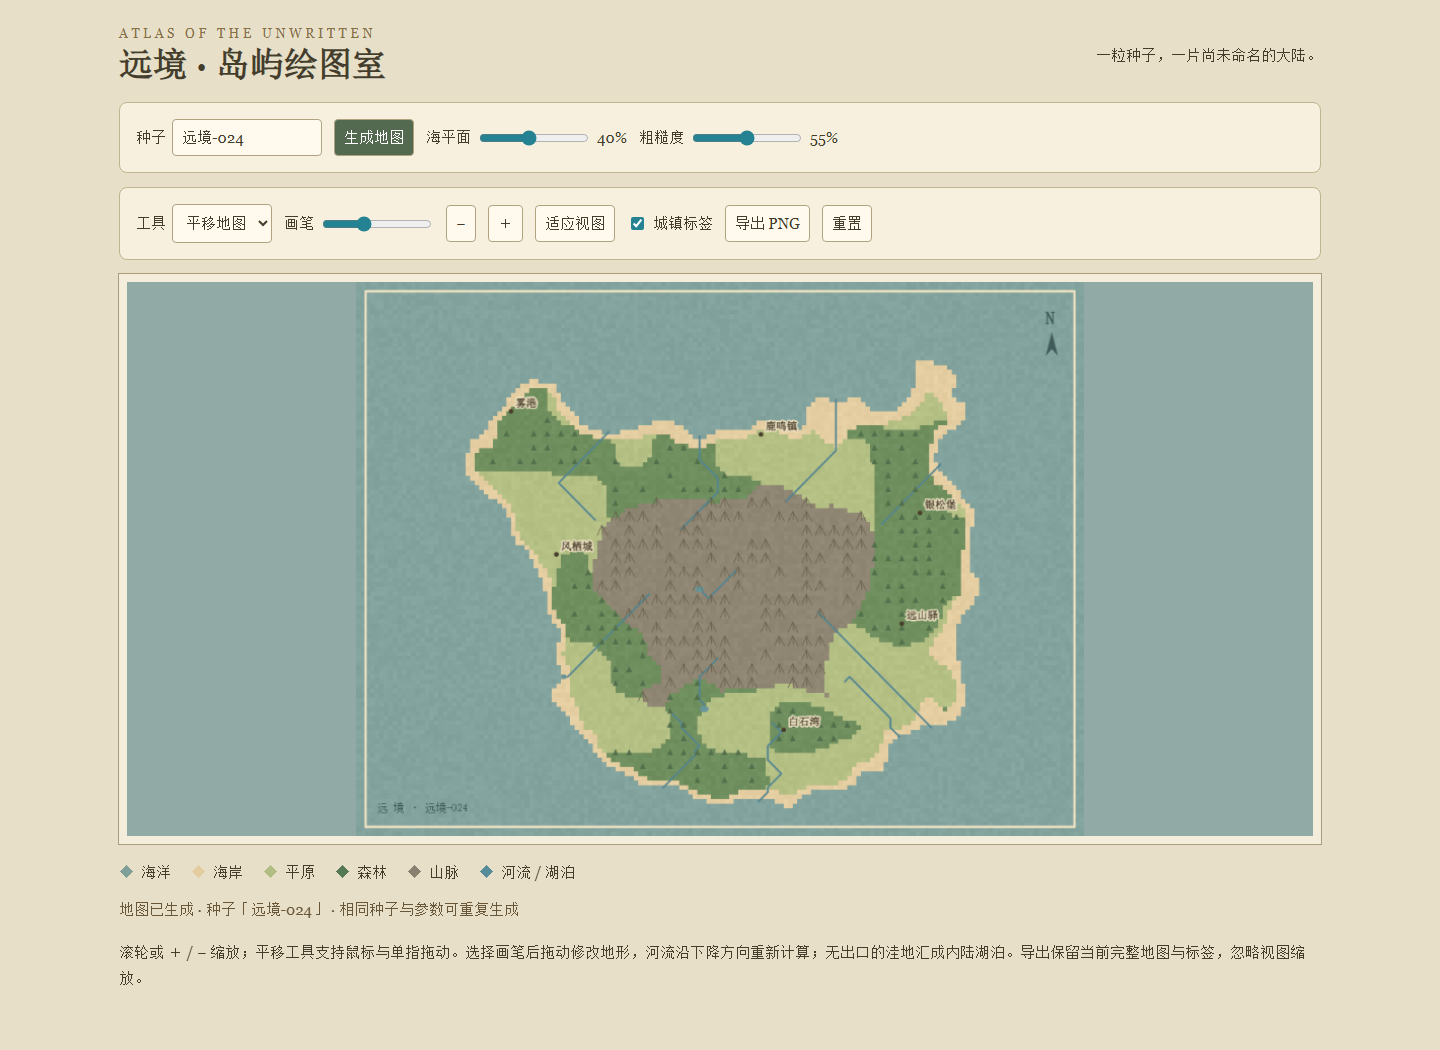Viewport: 1440px width, 1050px height.
Task: Click the 海洋 legend label
Action: (x=156, y=872)
